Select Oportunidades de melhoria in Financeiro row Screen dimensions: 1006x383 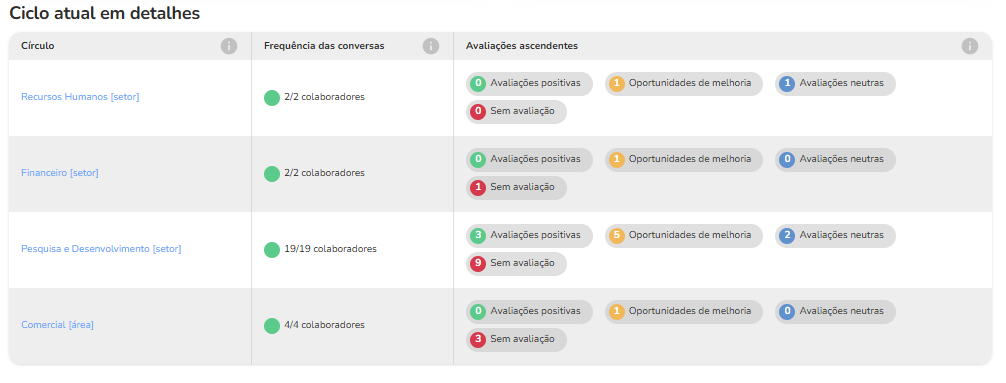(684, 159)
